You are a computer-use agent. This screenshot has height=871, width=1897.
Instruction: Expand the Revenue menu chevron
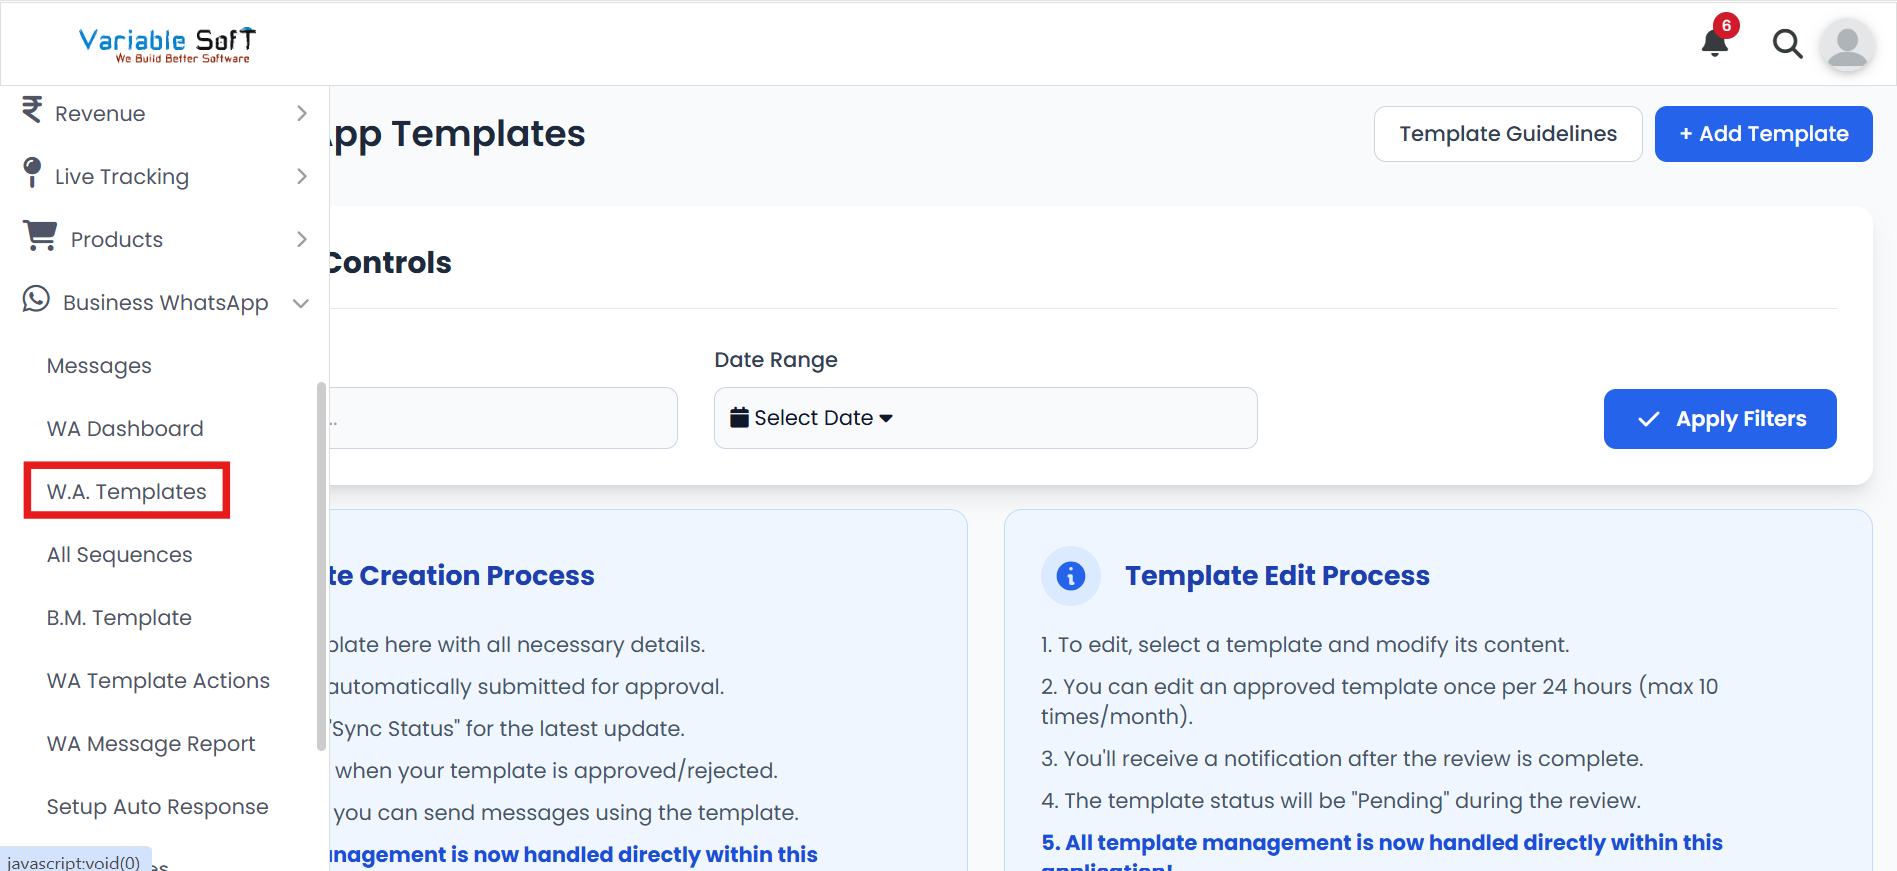(302, 113)
